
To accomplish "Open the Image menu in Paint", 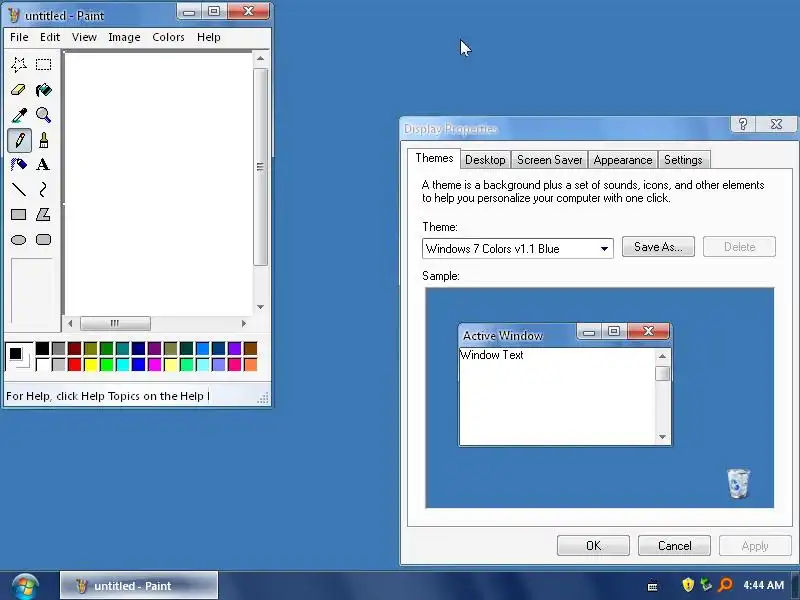I will click(x=124, y=37).
